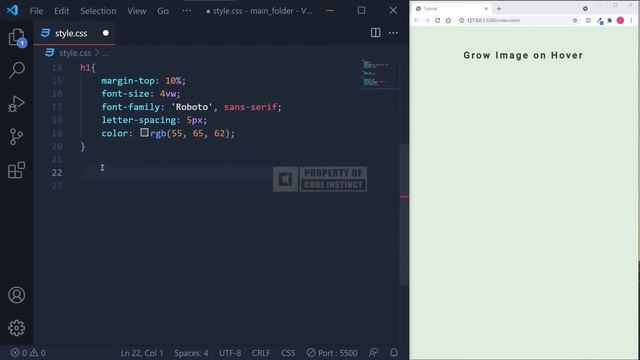Expand hidden menu items ellipsis

[x=187, y=11]
